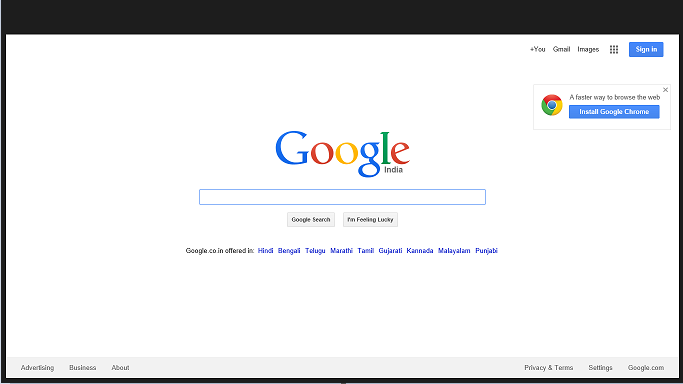
Task: Open the +You link
Action: click(x=538, y=49)
